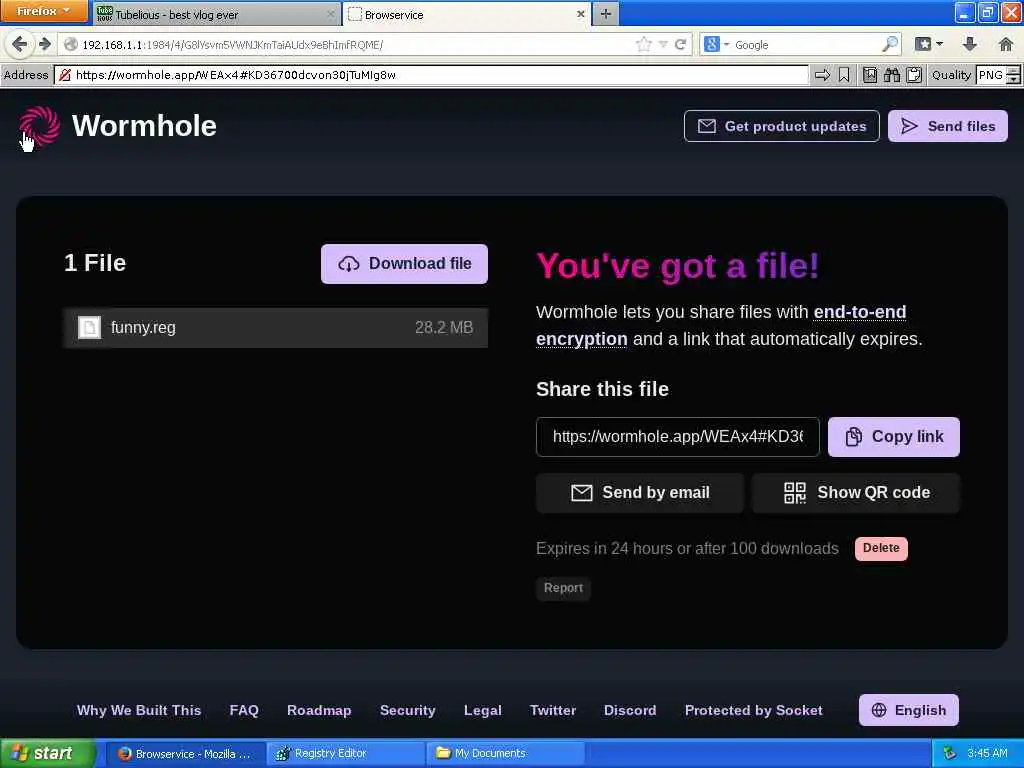The width and height of the screenshot is (1024, 768).
Task: Open Firefox bookmarks menu button
Action: click(x=929, y=44)
